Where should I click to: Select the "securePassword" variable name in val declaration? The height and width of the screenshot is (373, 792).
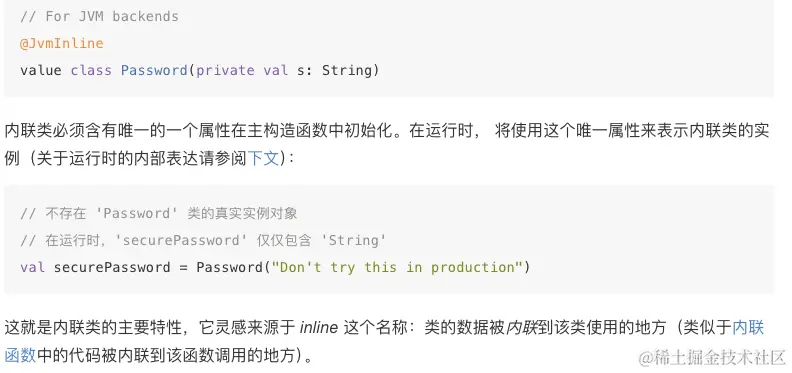click(112, 267)
